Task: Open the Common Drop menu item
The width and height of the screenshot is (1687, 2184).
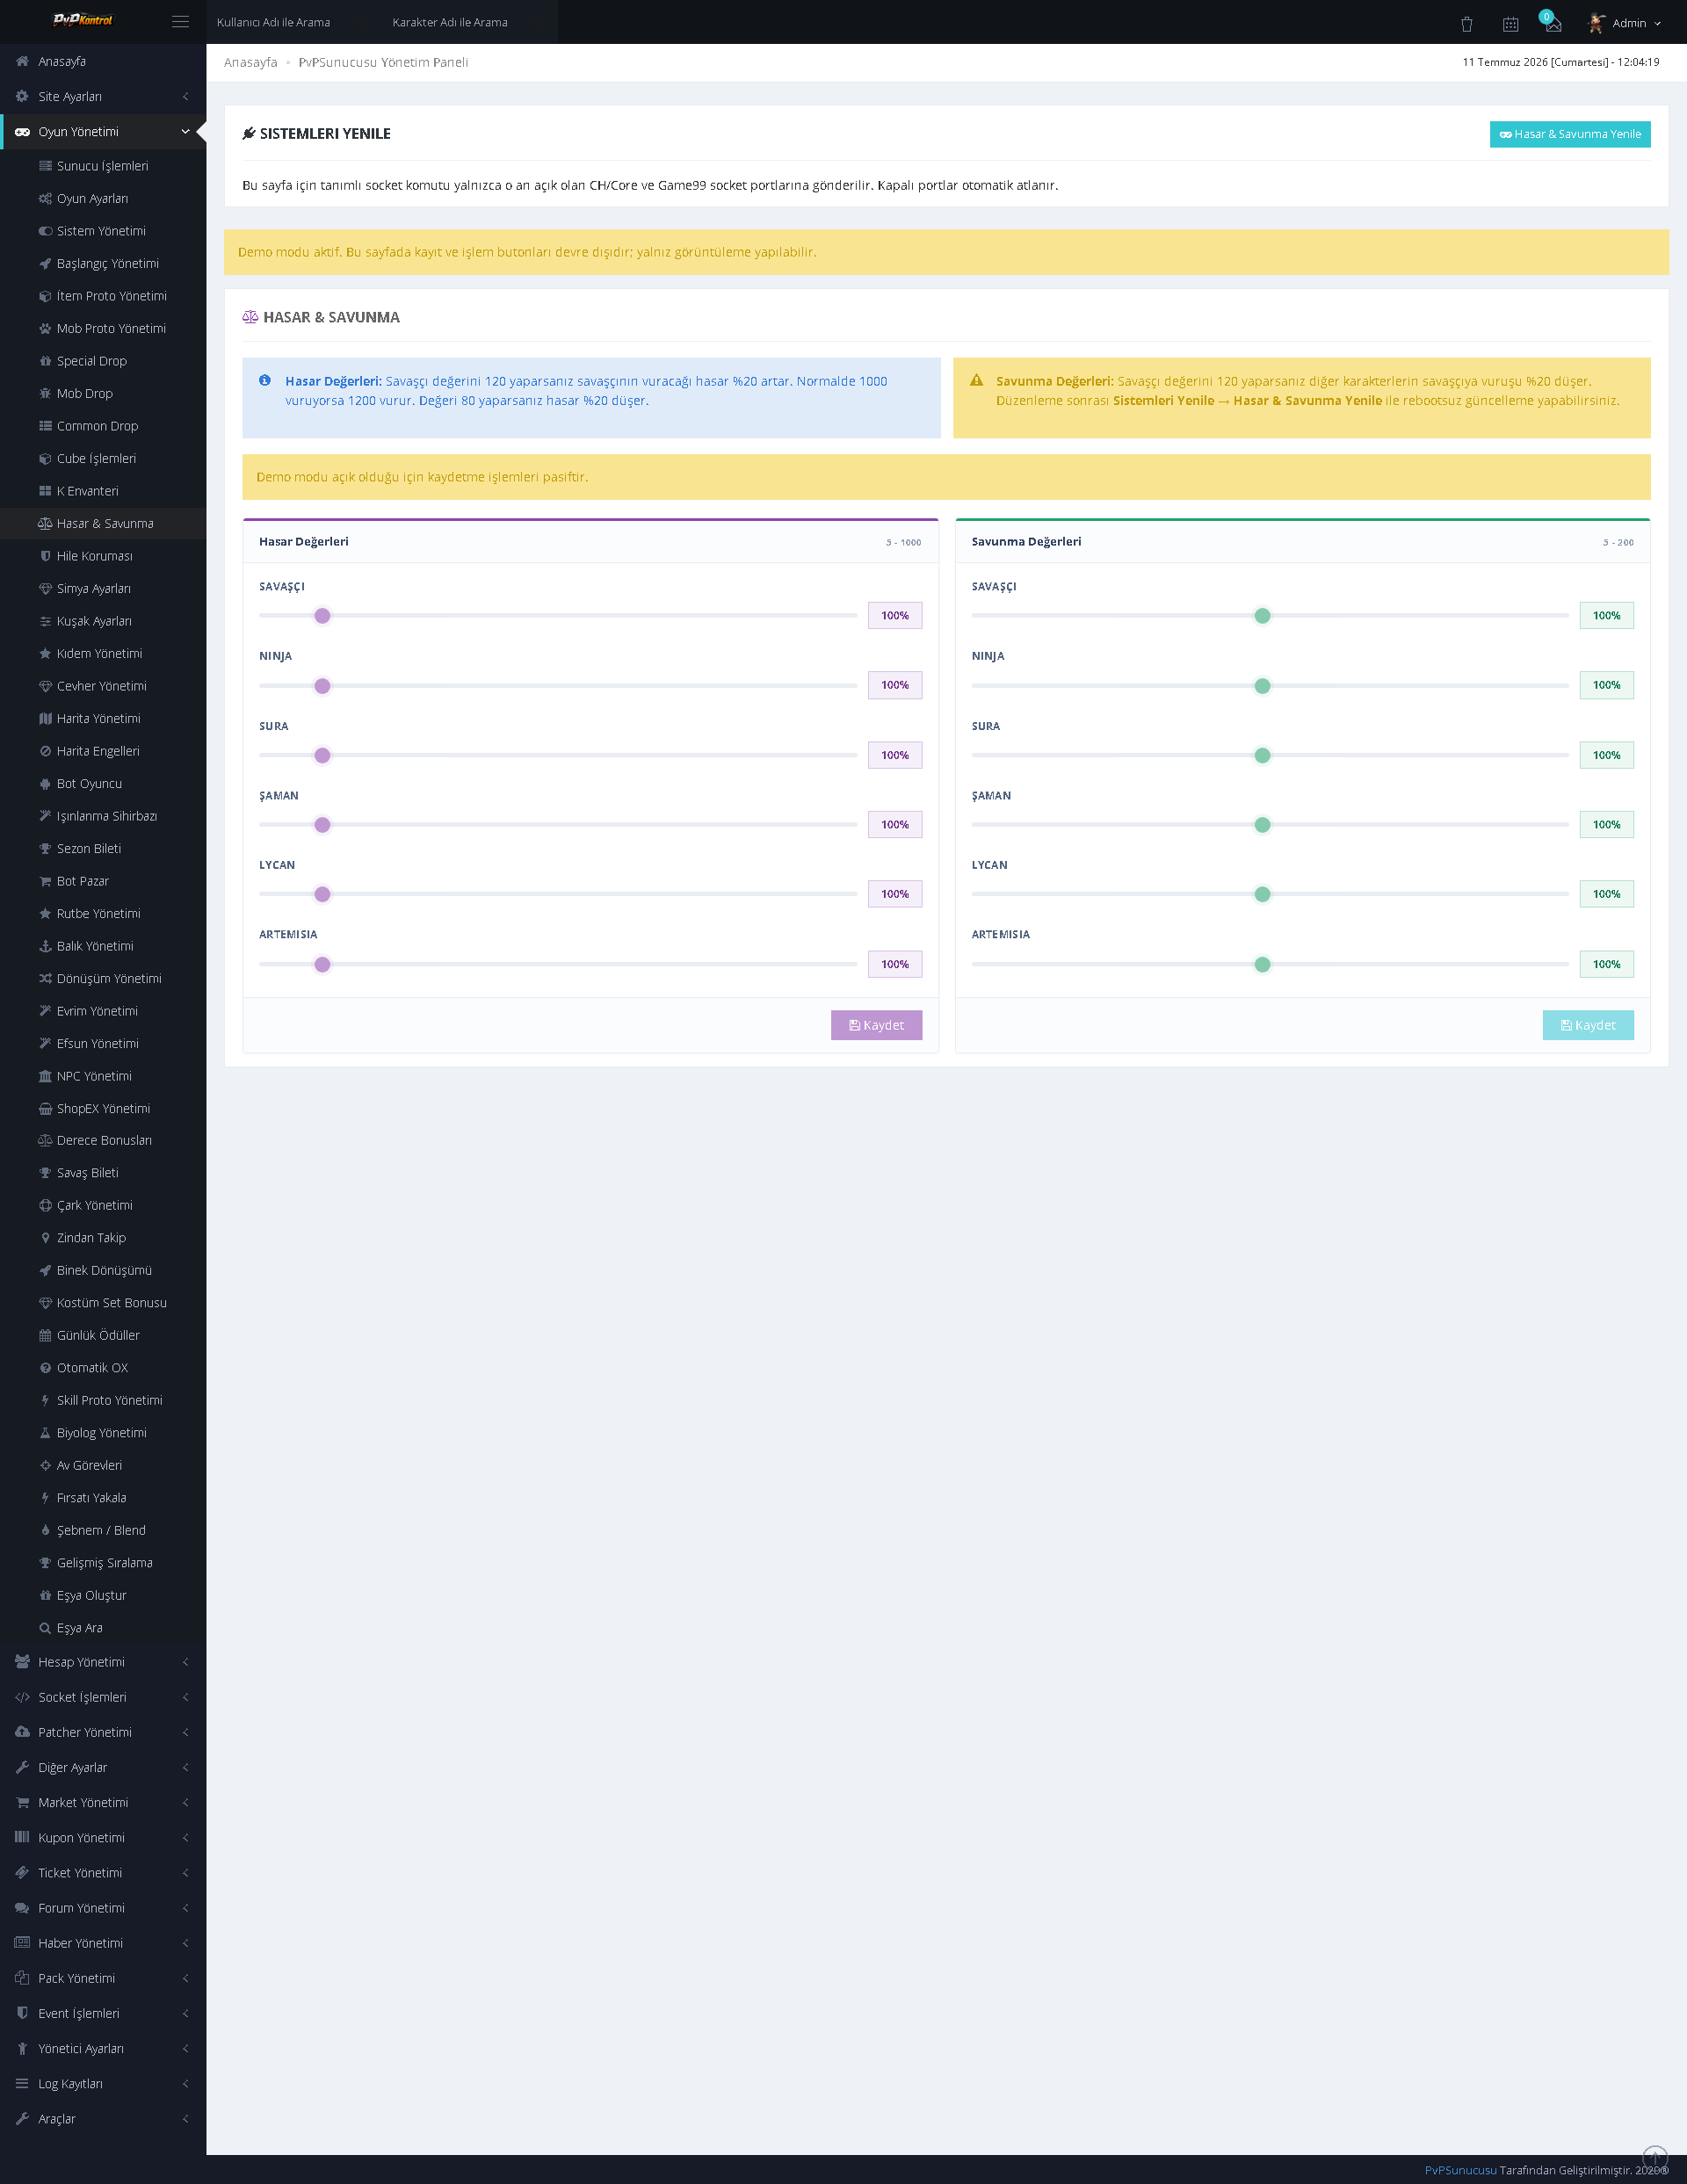Action: [103, 426]
